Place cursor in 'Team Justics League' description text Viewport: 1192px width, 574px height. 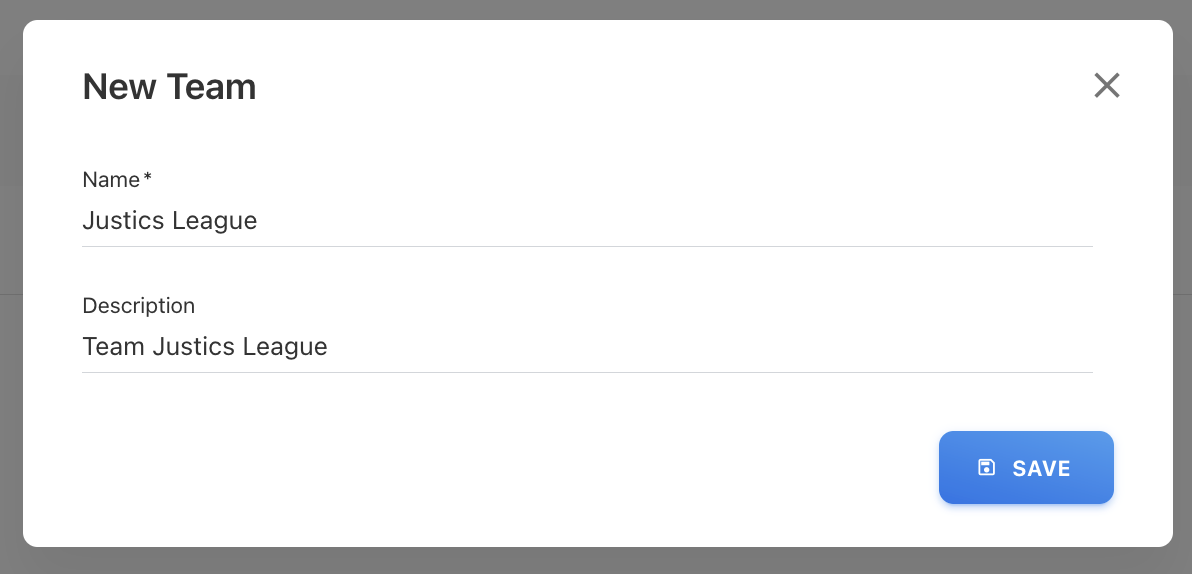point(204,347)
